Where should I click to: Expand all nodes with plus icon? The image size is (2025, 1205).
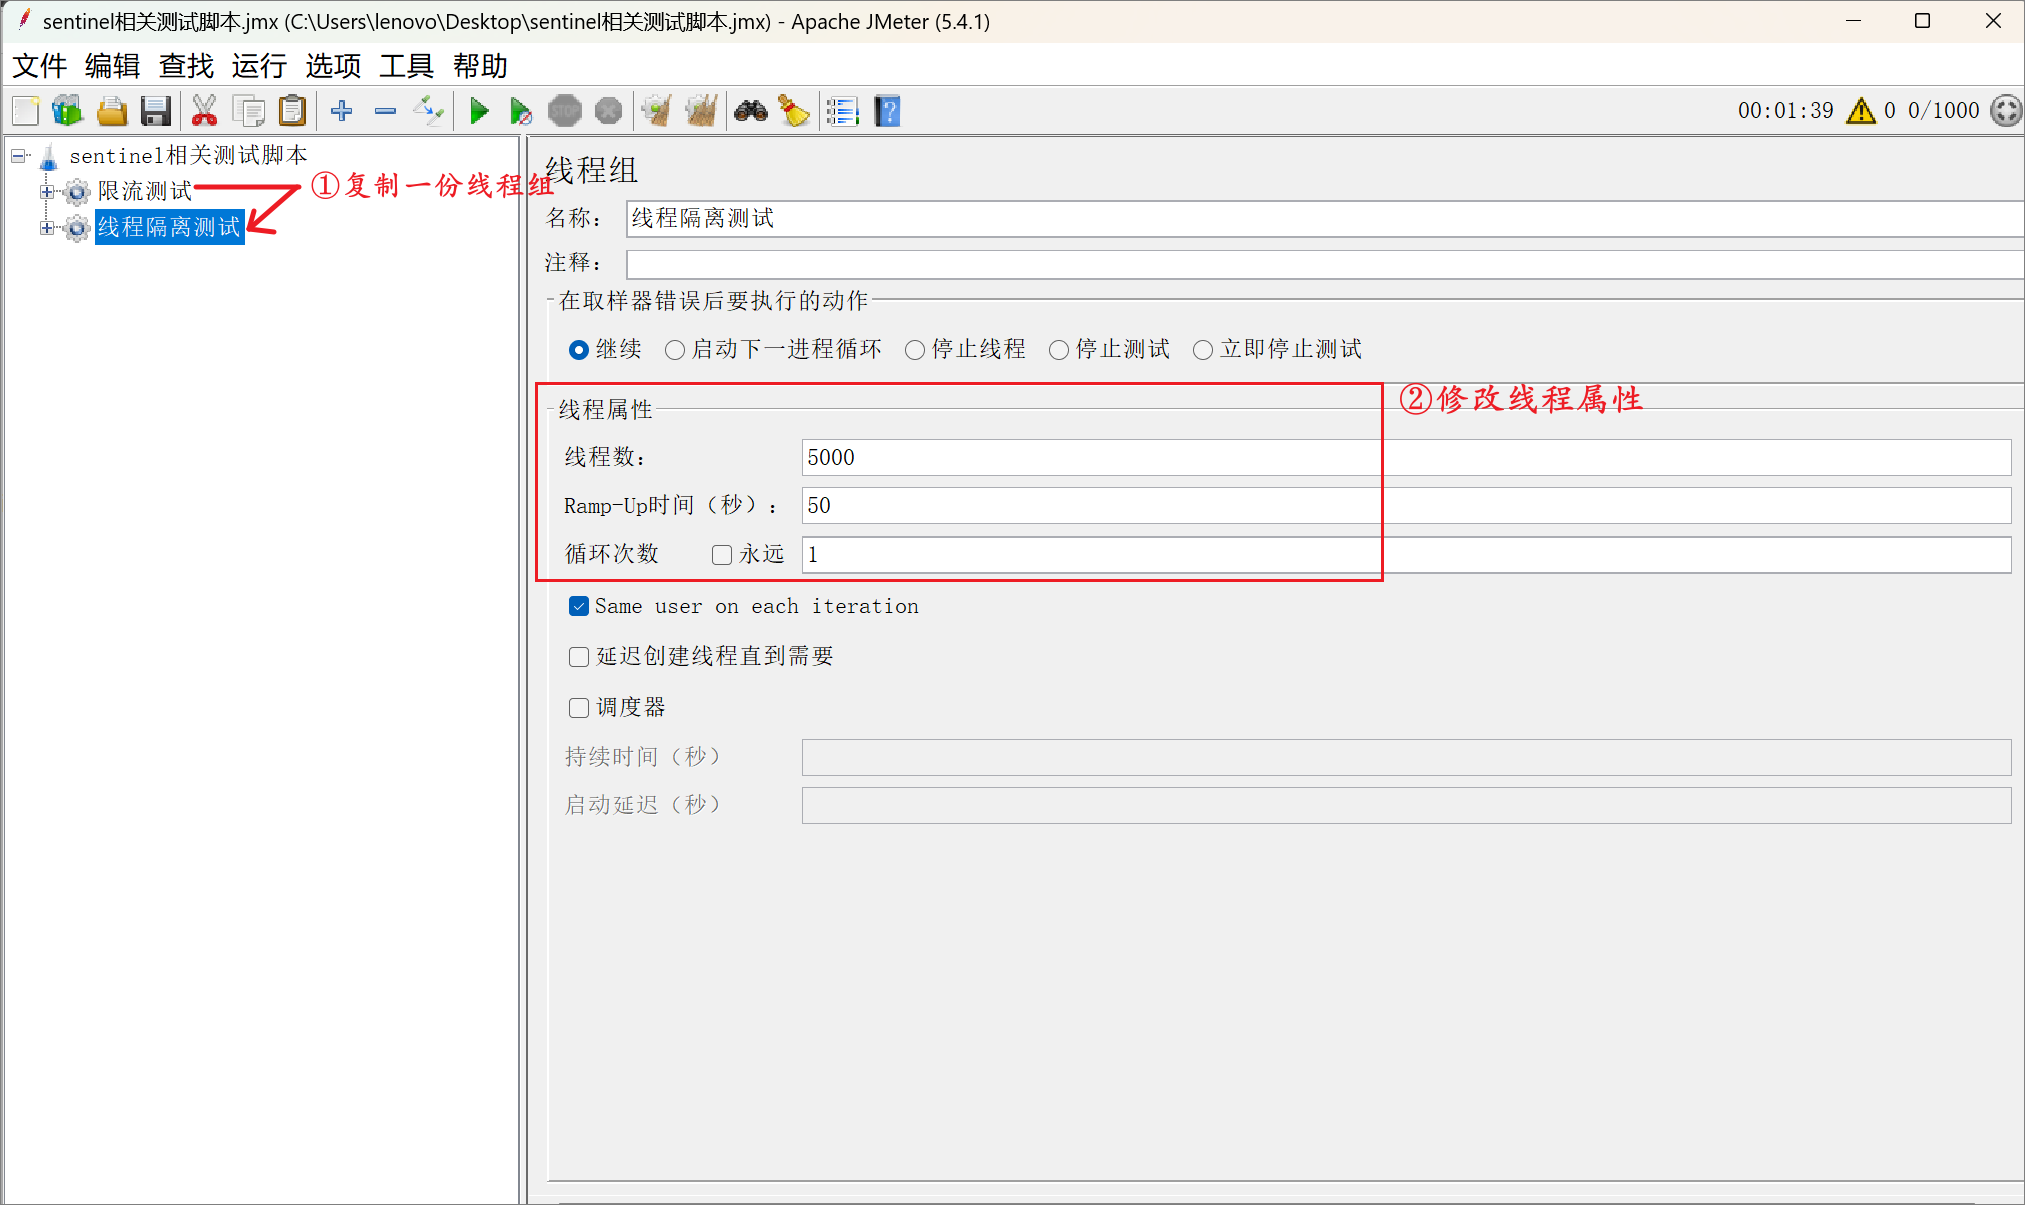[x=342, y=111]
